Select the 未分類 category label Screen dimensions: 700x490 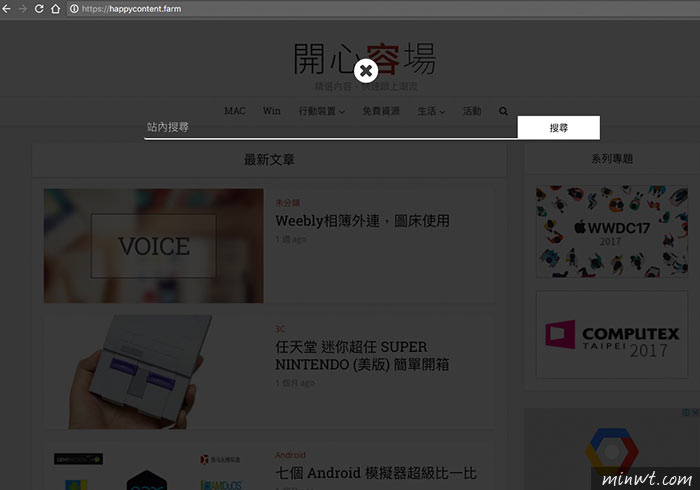(288, 203)
